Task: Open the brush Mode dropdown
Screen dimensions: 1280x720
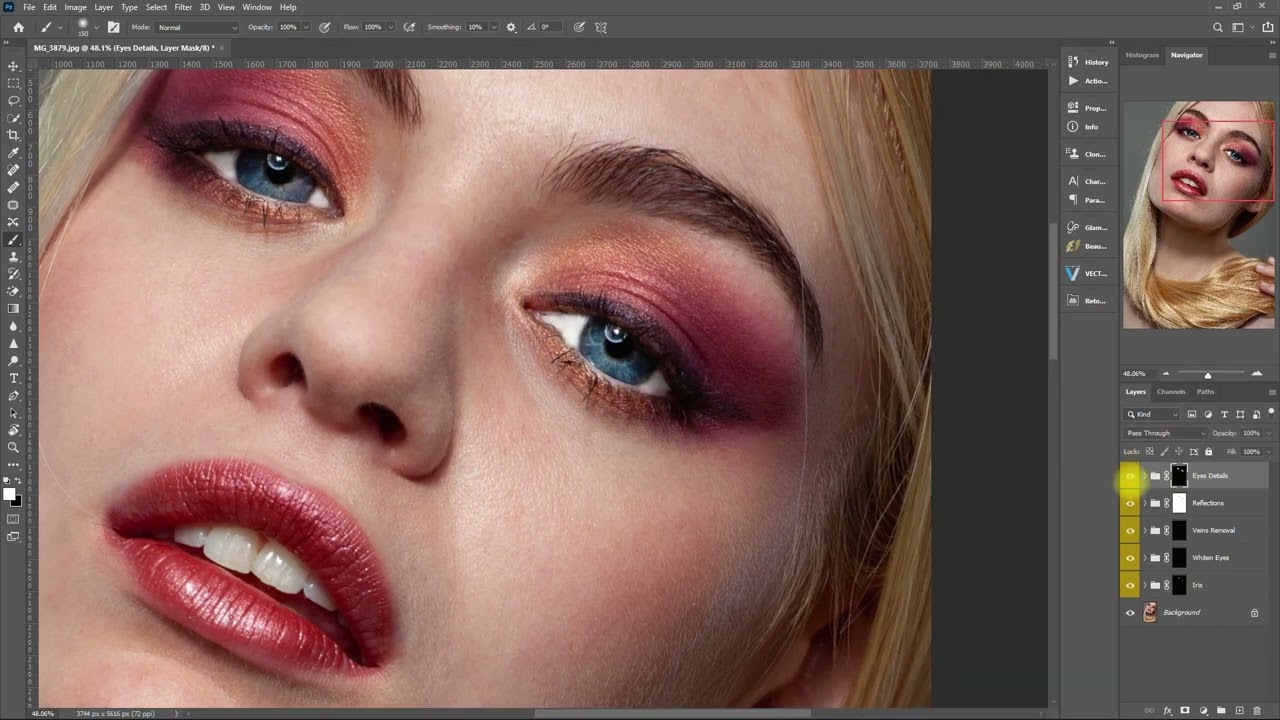Action: click(197, 27)
